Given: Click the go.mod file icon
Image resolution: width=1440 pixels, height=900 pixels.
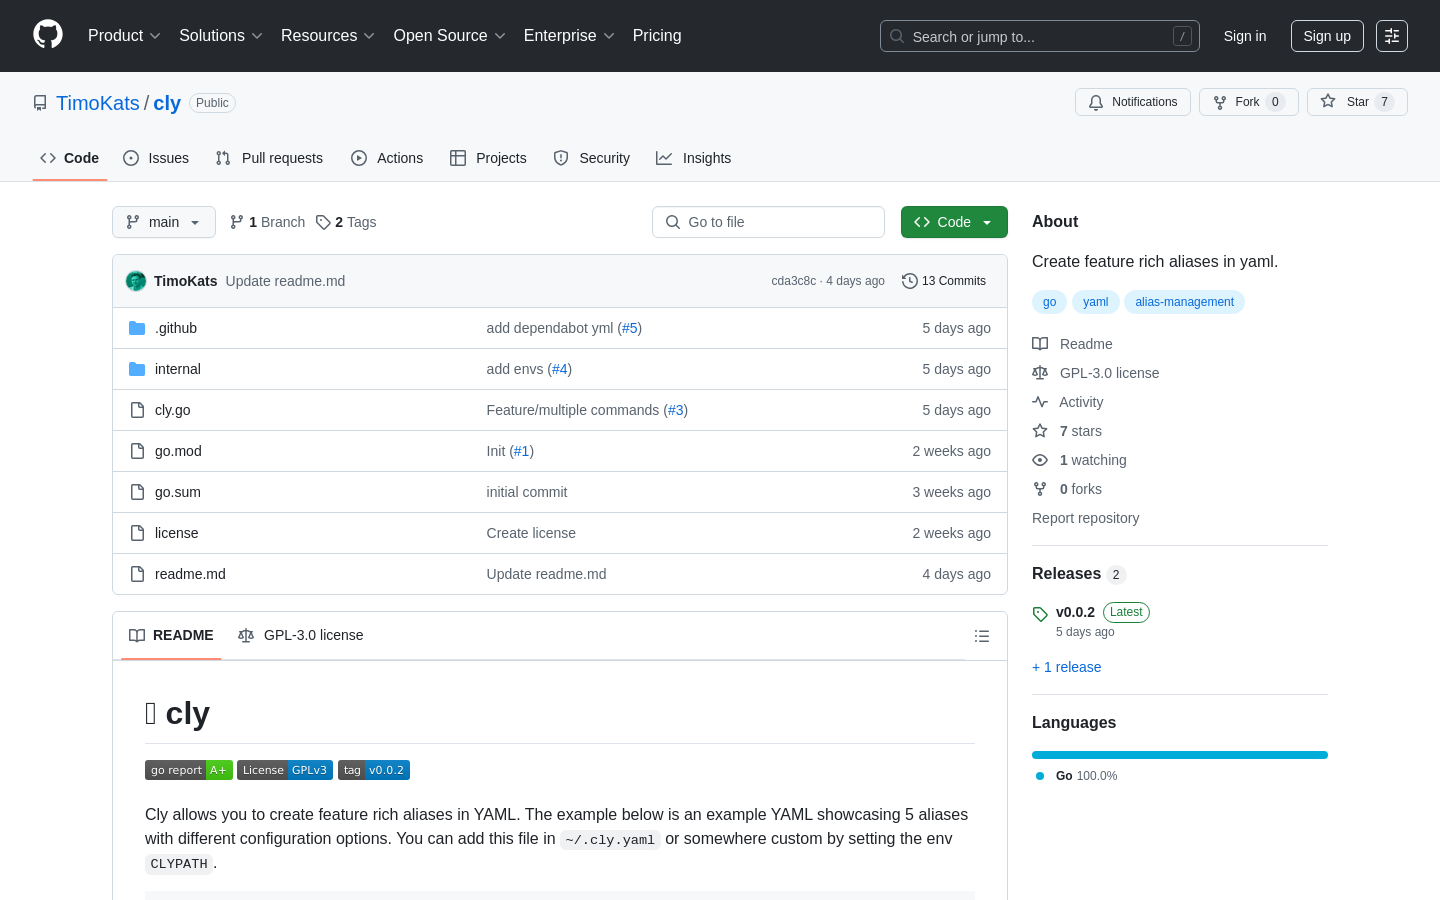Looking at the screenshot, I should point(137,451).
